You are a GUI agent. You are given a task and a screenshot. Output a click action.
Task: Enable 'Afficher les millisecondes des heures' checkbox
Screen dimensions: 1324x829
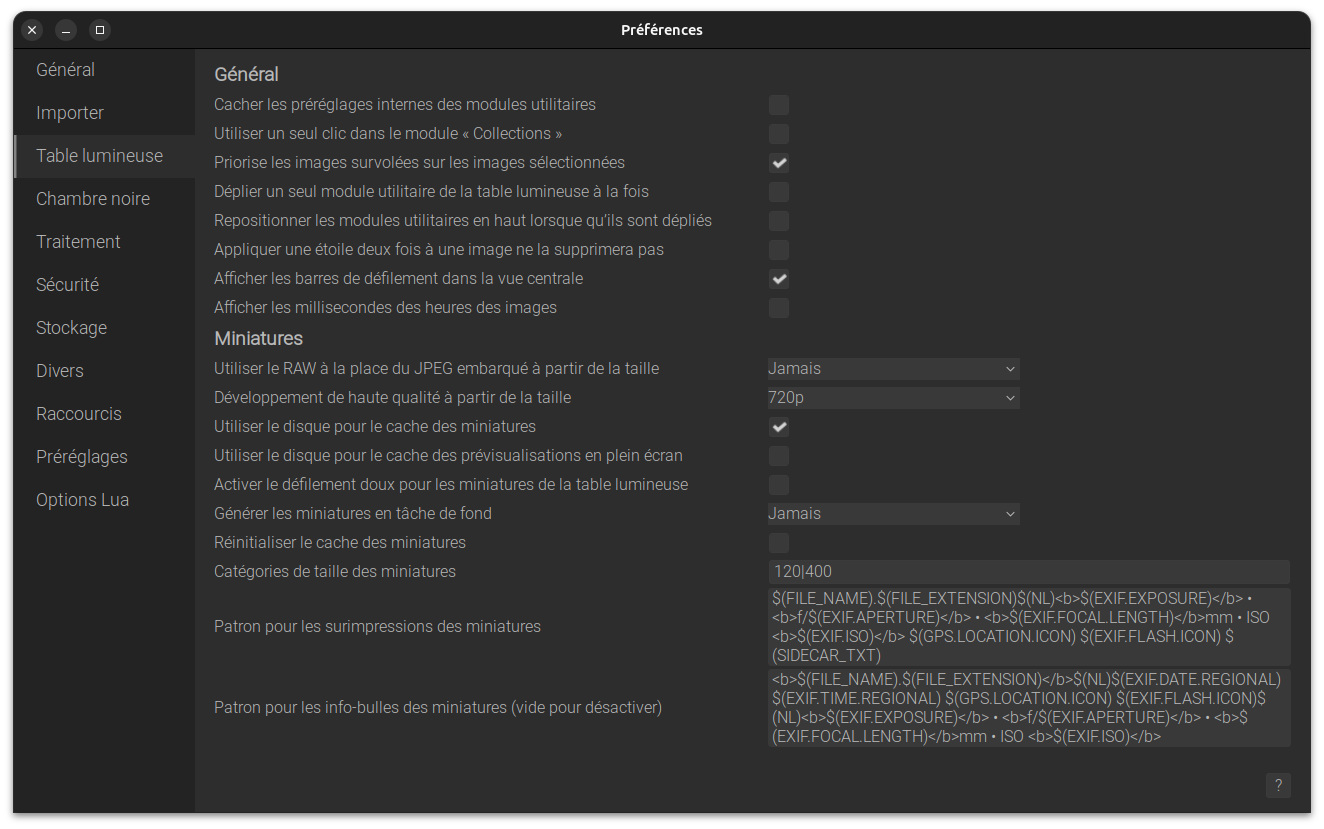779,308
